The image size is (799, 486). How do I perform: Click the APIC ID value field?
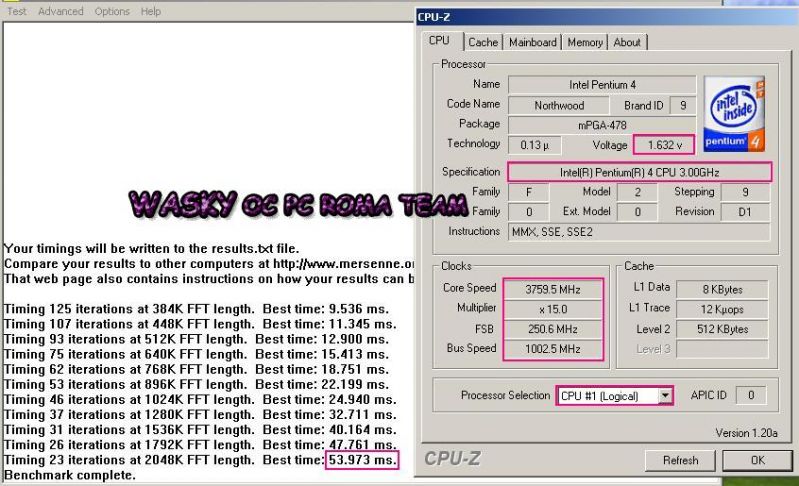(x=751, y=395)
